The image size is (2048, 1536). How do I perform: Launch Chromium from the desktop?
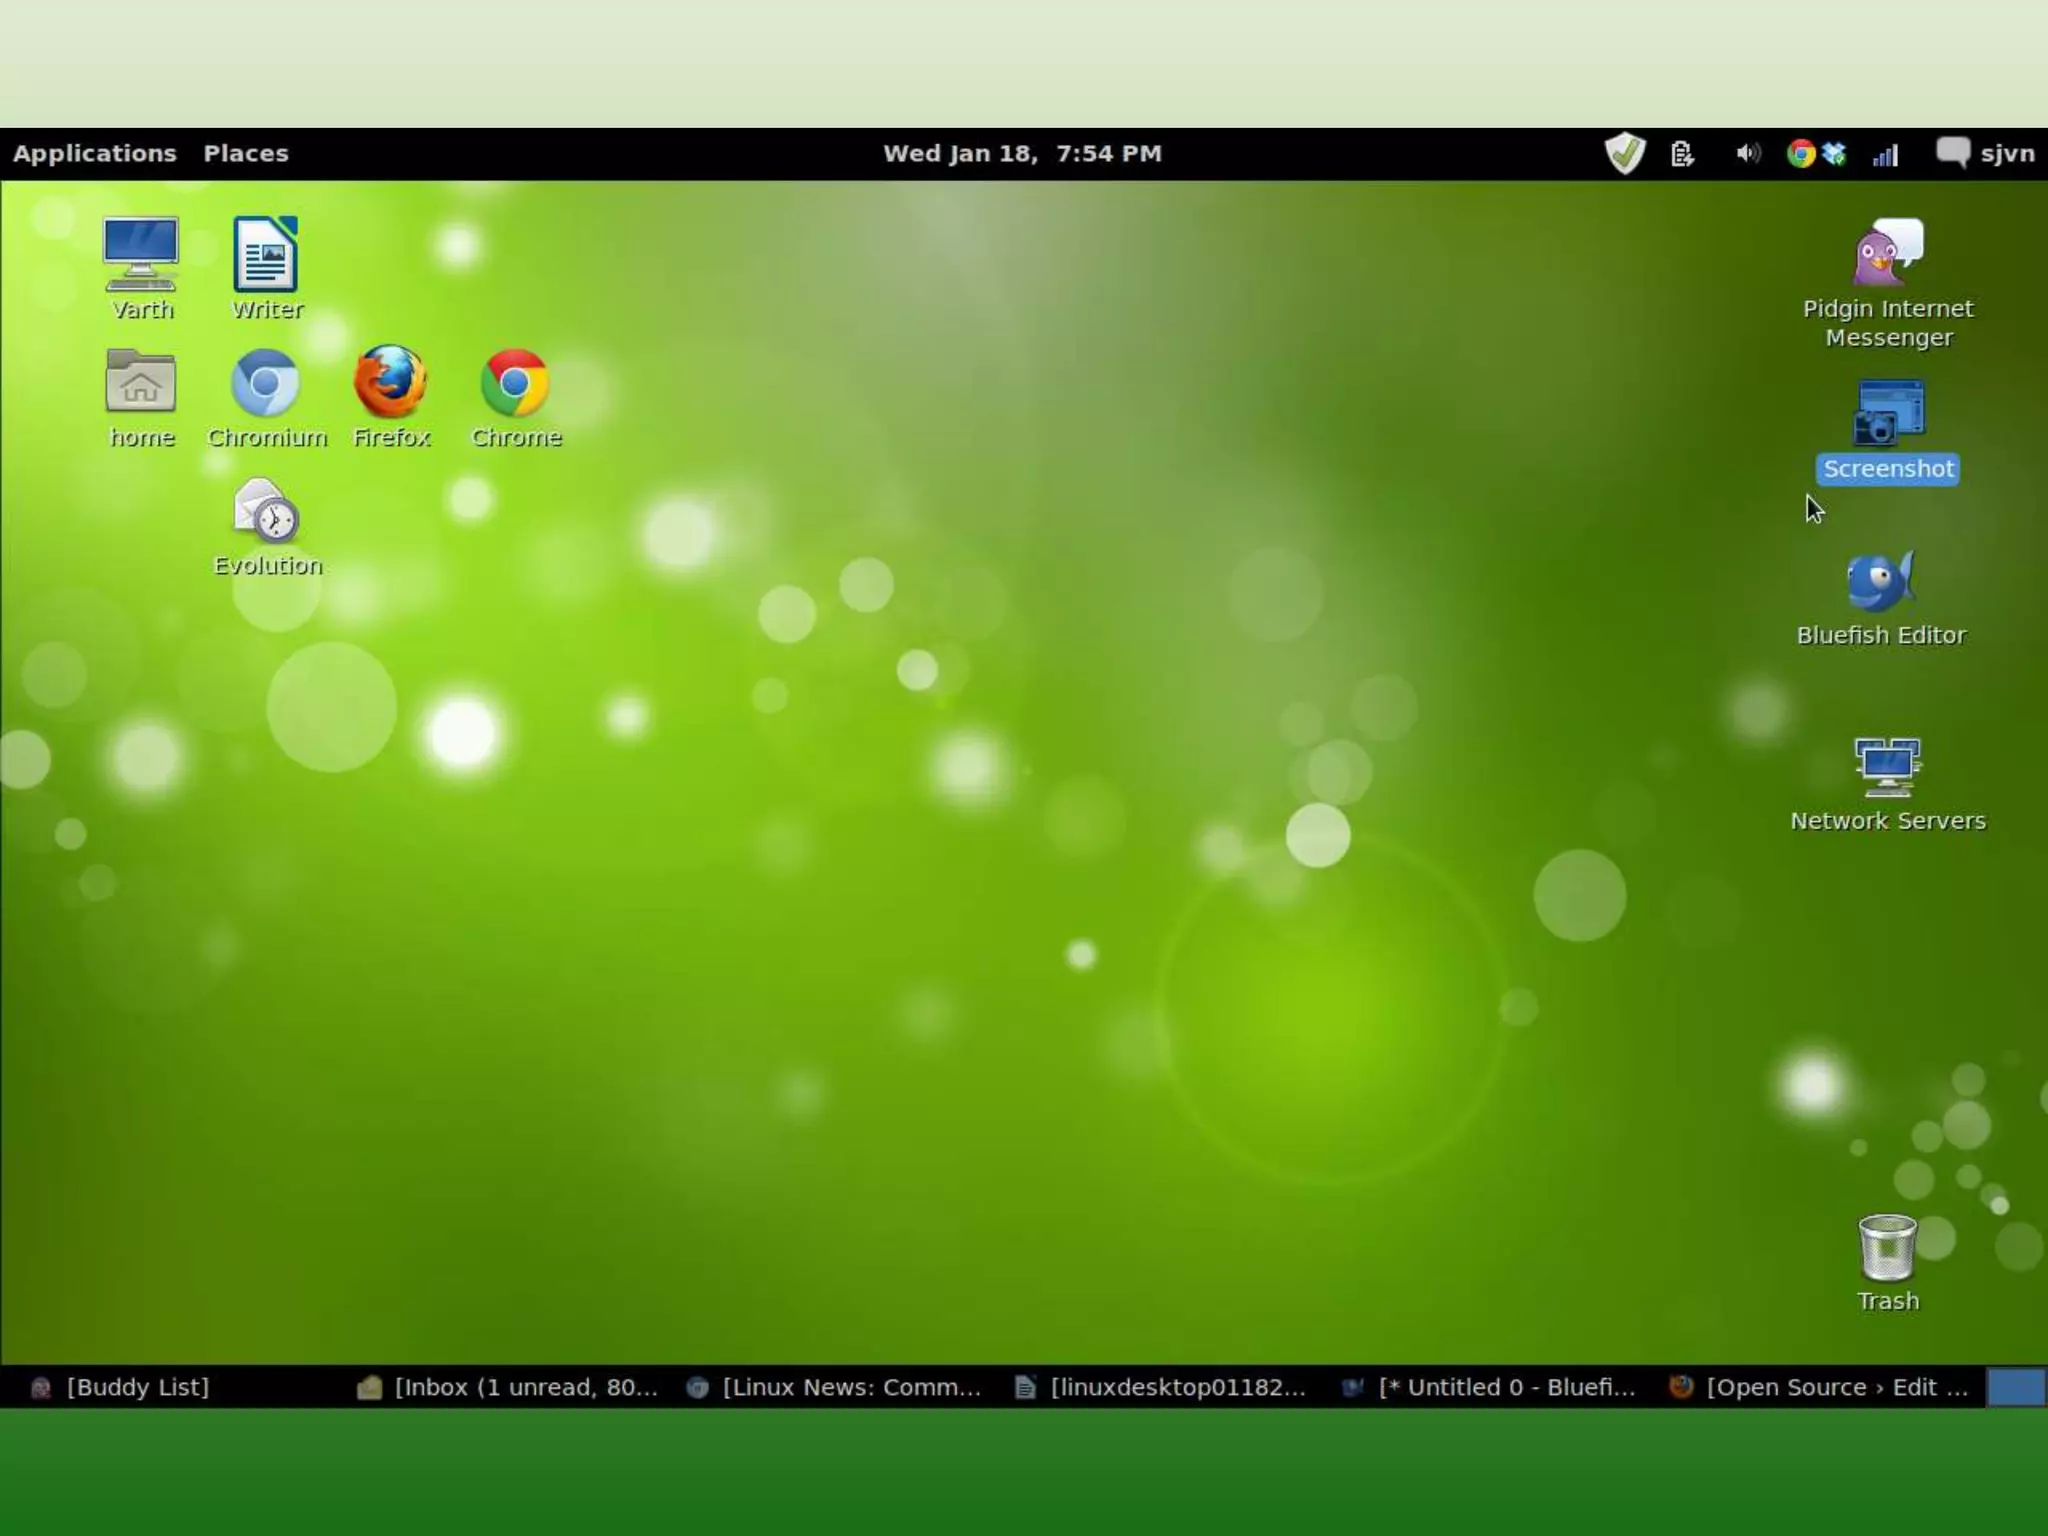pyautogui.click(x=265, y=383)
